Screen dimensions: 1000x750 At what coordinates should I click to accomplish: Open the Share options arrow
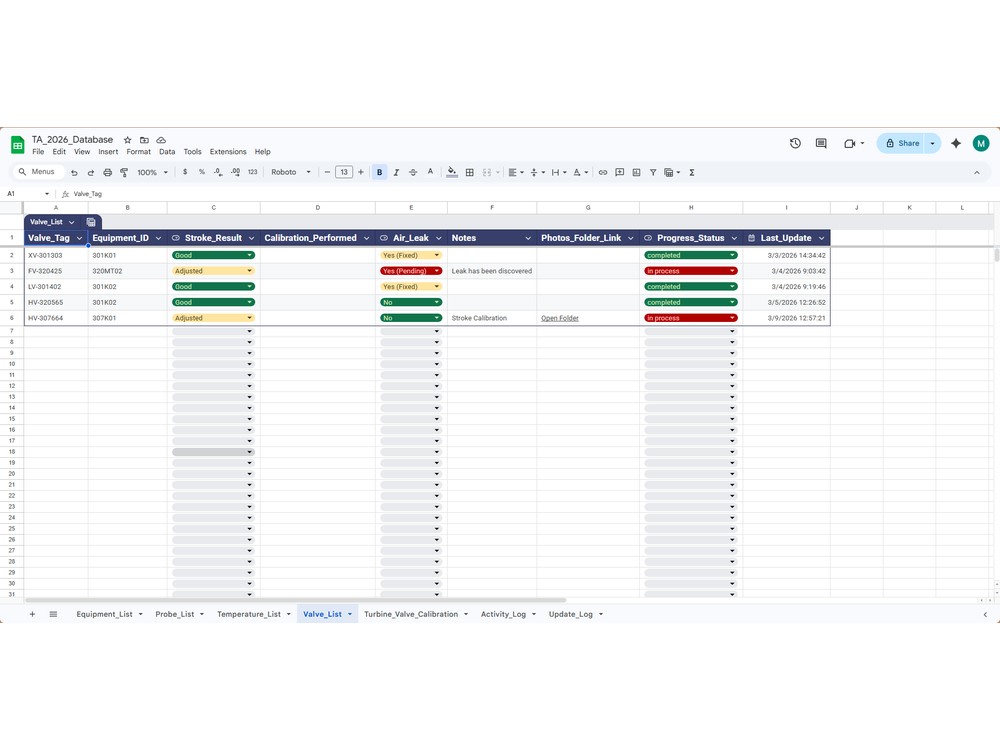click(x=933, y=143)
